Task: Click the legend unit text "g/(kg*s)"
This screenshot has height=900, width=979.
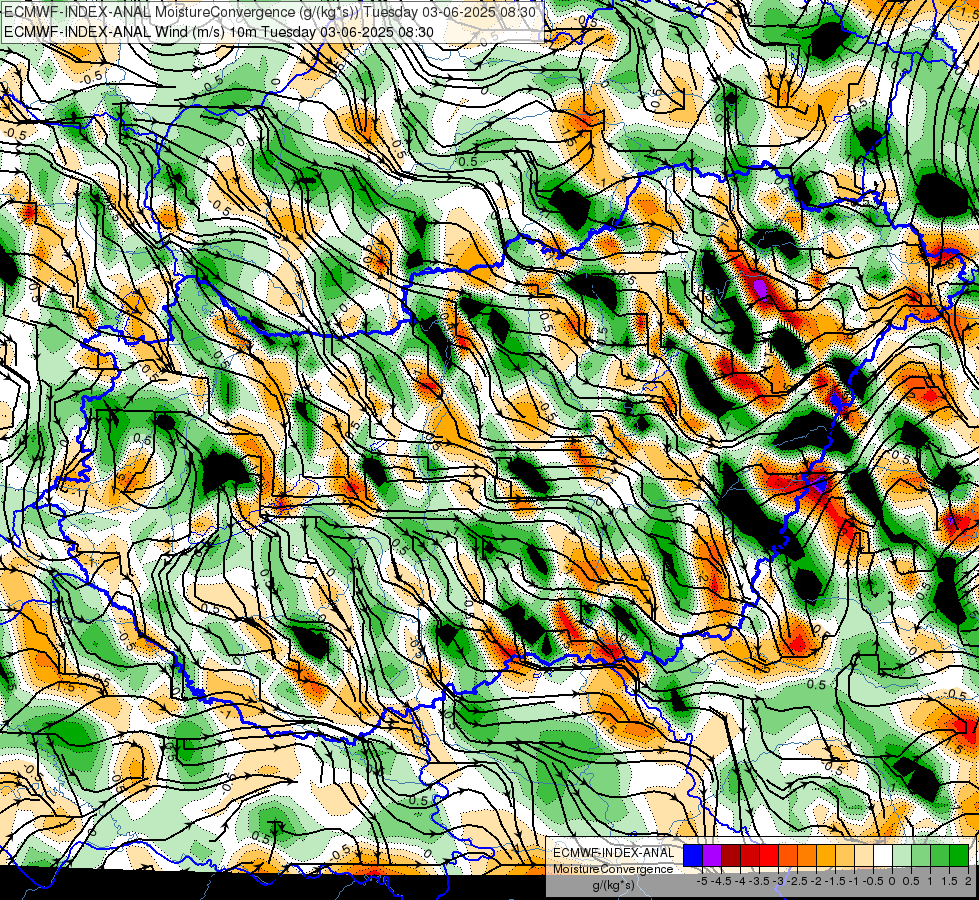Action: pos(613,886)
